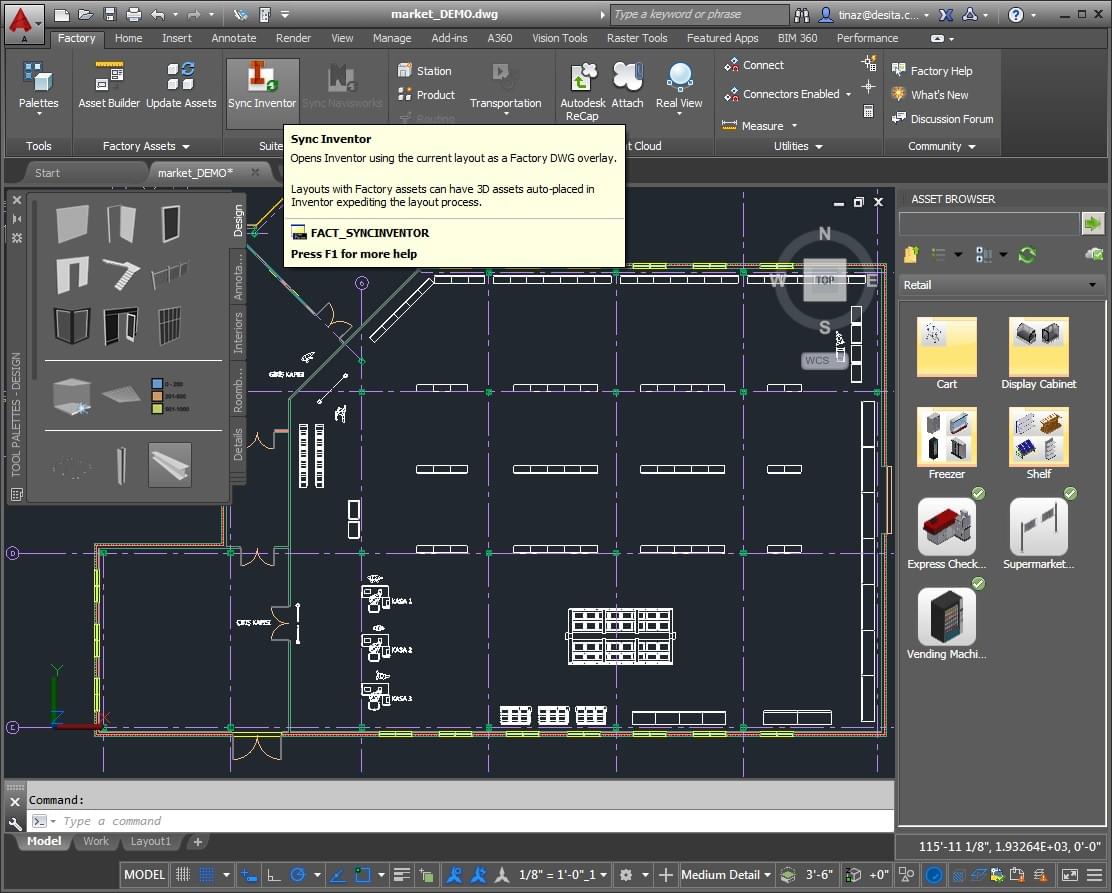Screen dimensions: 1112x893
Task: Toggle the MODEL space button
Action: coord(144,875)
